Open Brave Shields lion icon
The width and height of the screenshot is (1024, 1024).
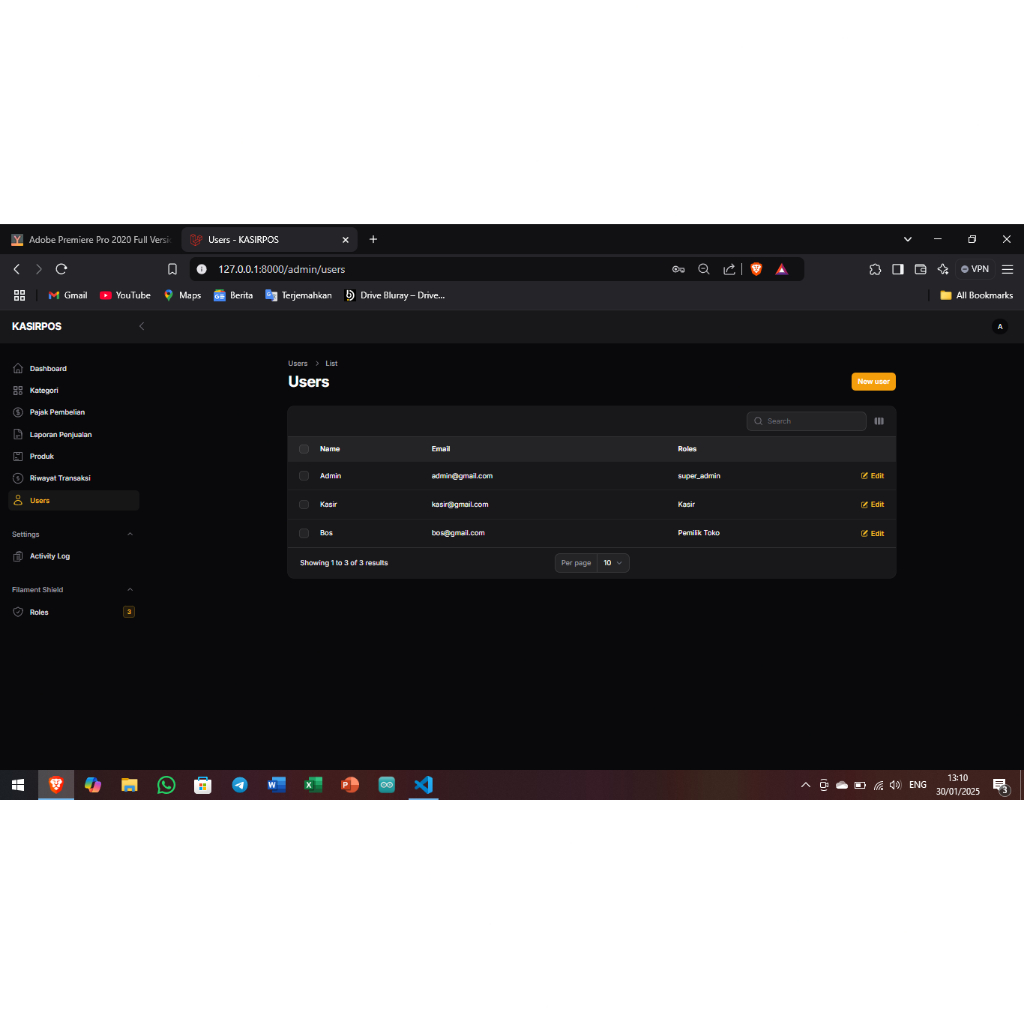[x=756, y=269]
